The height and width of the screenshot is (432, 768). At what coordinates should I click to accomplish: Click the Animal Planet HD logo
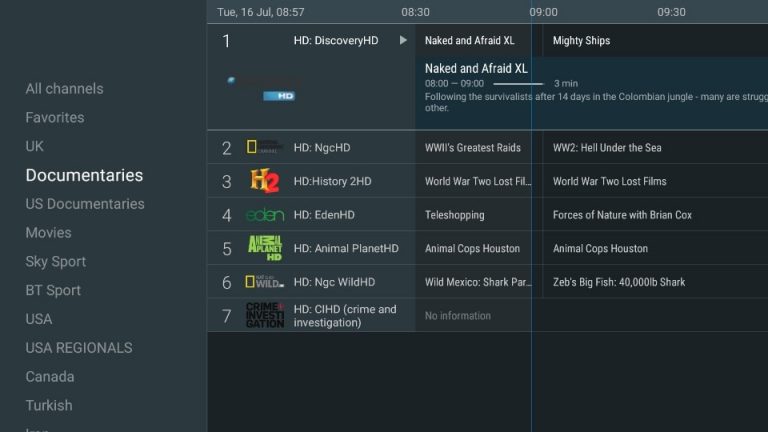(265, 248)
